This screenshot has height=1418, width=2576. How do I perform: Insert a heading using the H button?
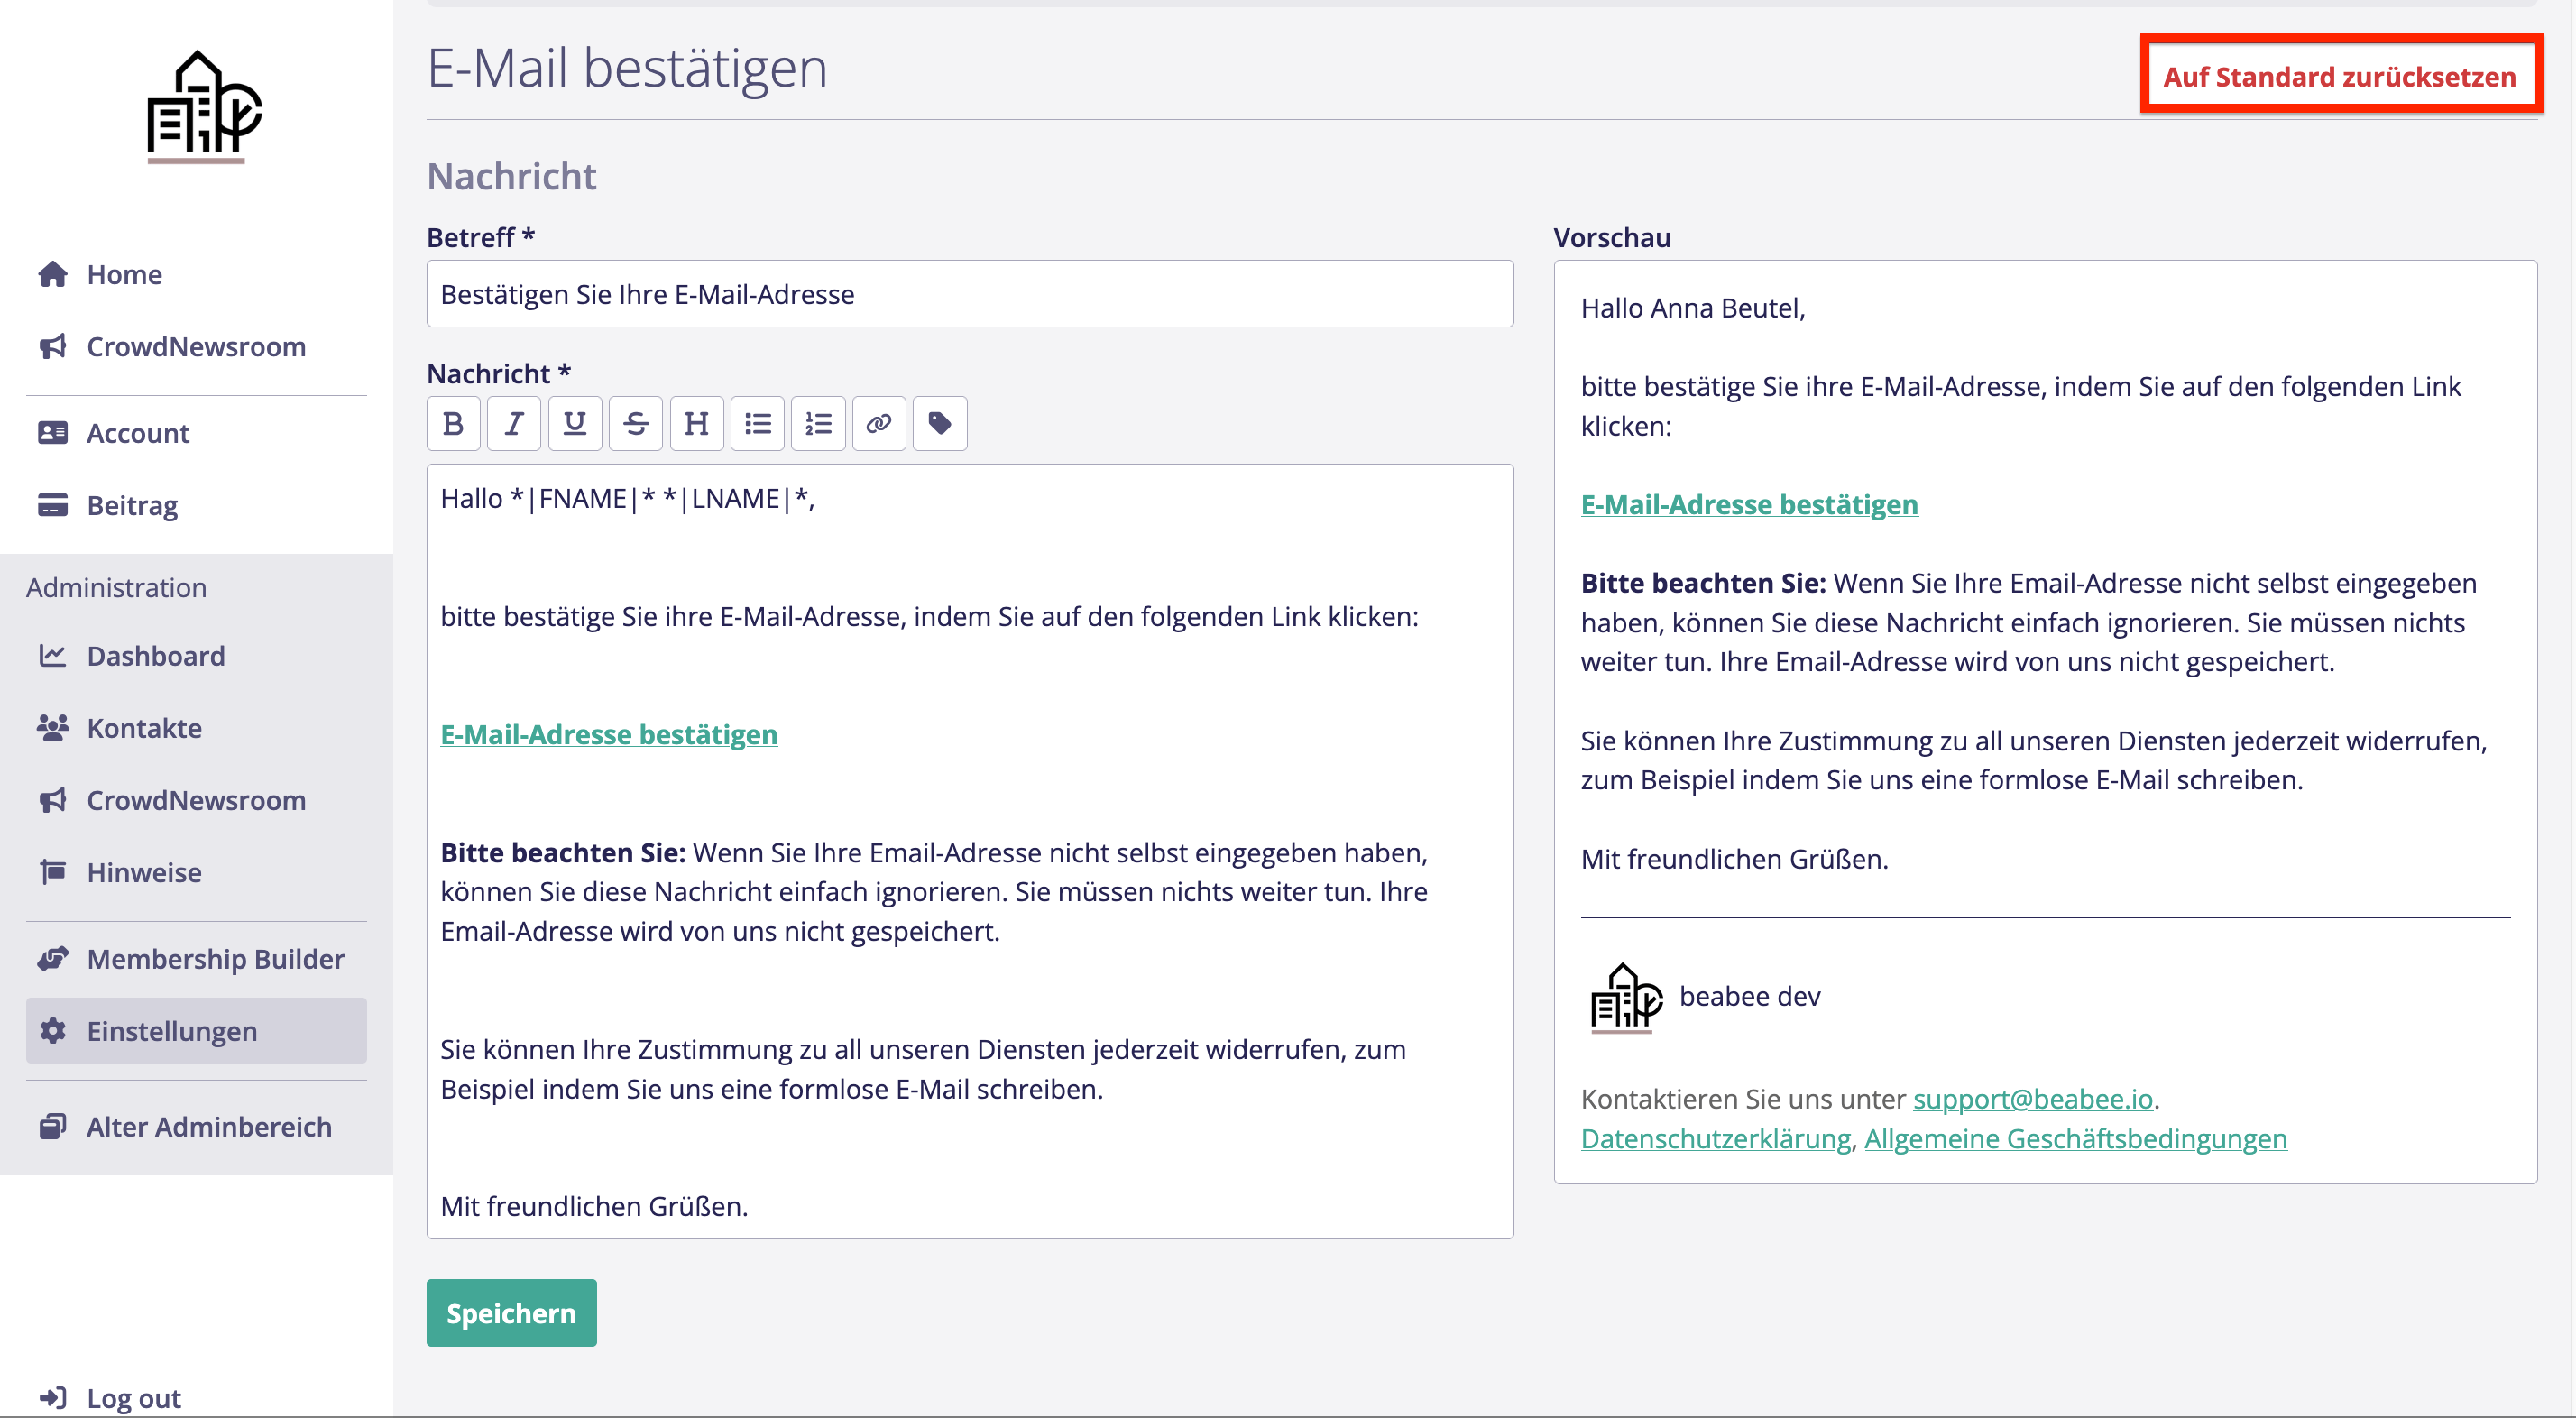coord(696,424)
